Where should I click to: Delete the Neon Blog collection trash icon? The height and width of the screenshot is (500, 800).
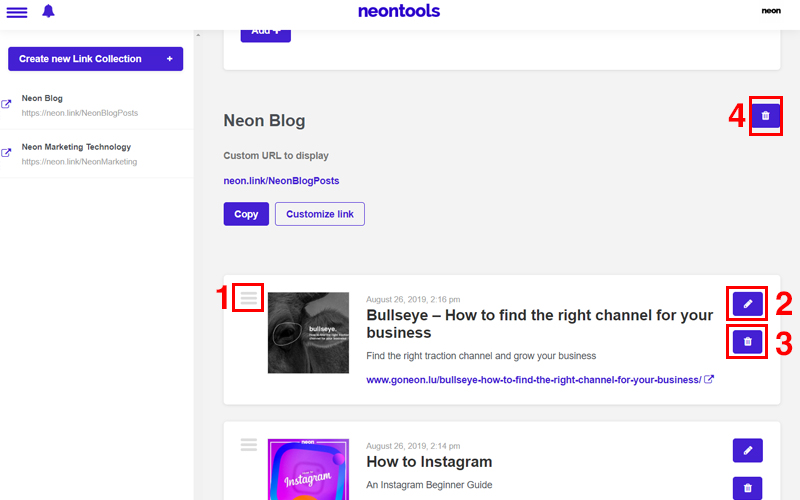click(765, 116)
